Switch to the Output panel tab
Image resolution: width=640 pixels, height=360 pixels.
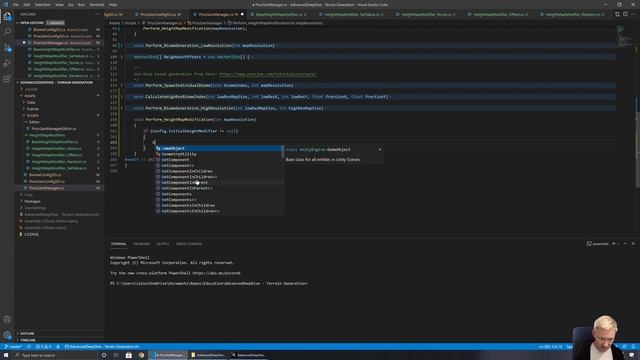162,244
